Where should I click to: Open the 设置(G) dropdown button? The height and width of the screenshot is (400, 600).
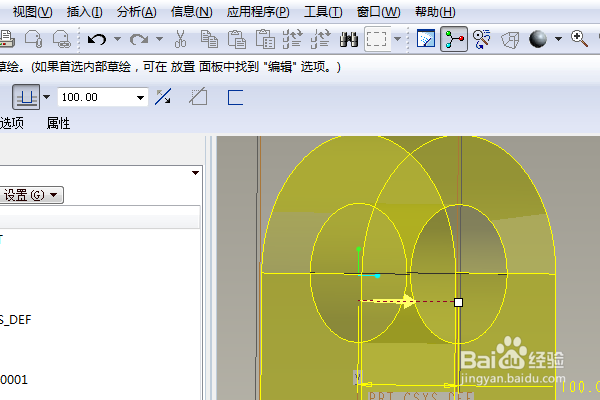[31, 195]
